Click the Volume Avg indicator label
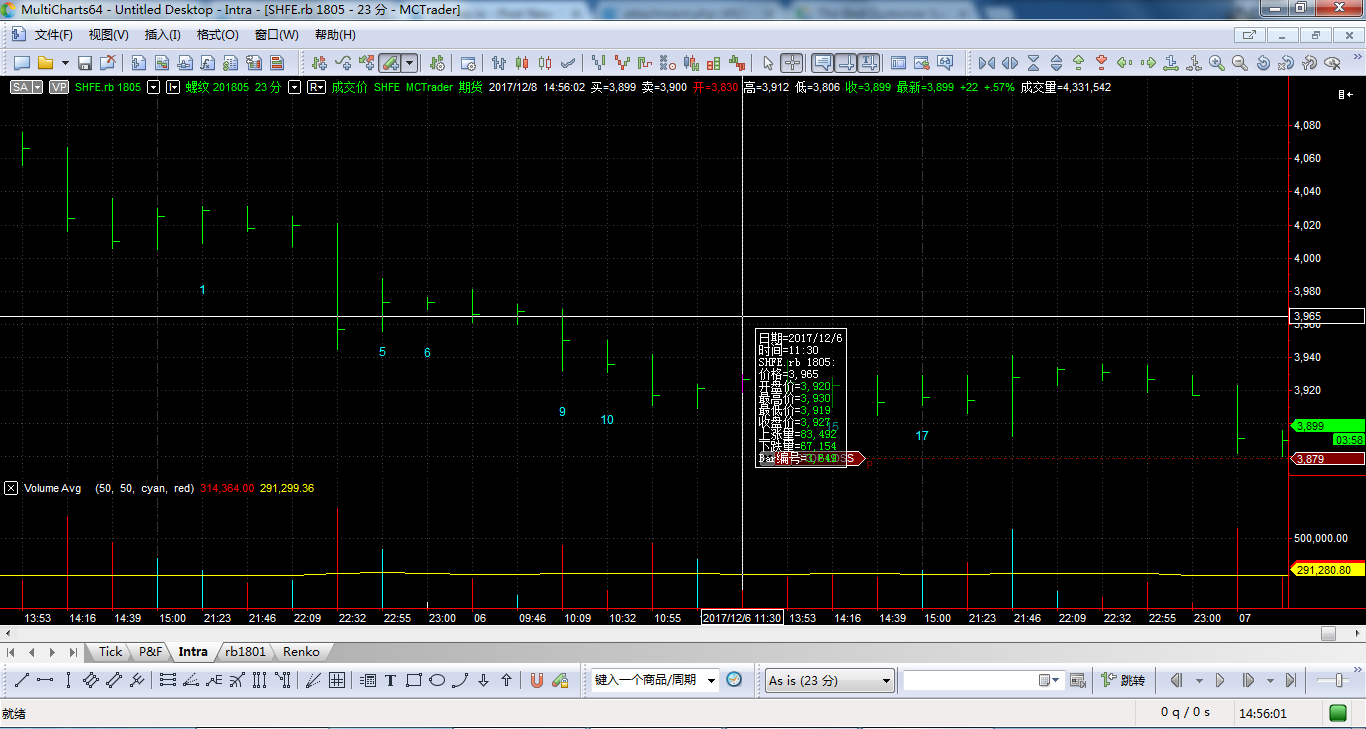 tap(53, 488)
